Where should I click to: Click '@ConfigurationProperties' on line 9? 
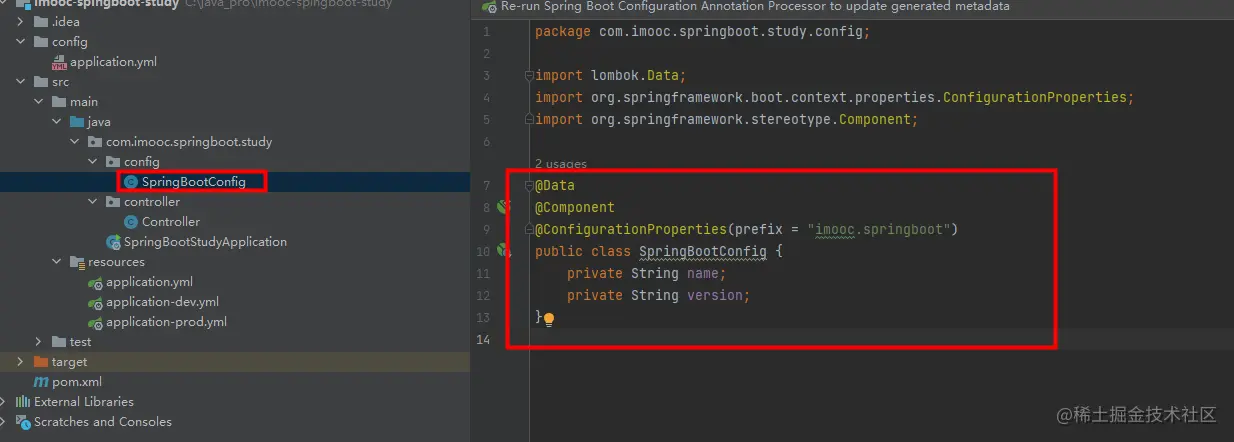pyautogui.click(x=631, y=230)
